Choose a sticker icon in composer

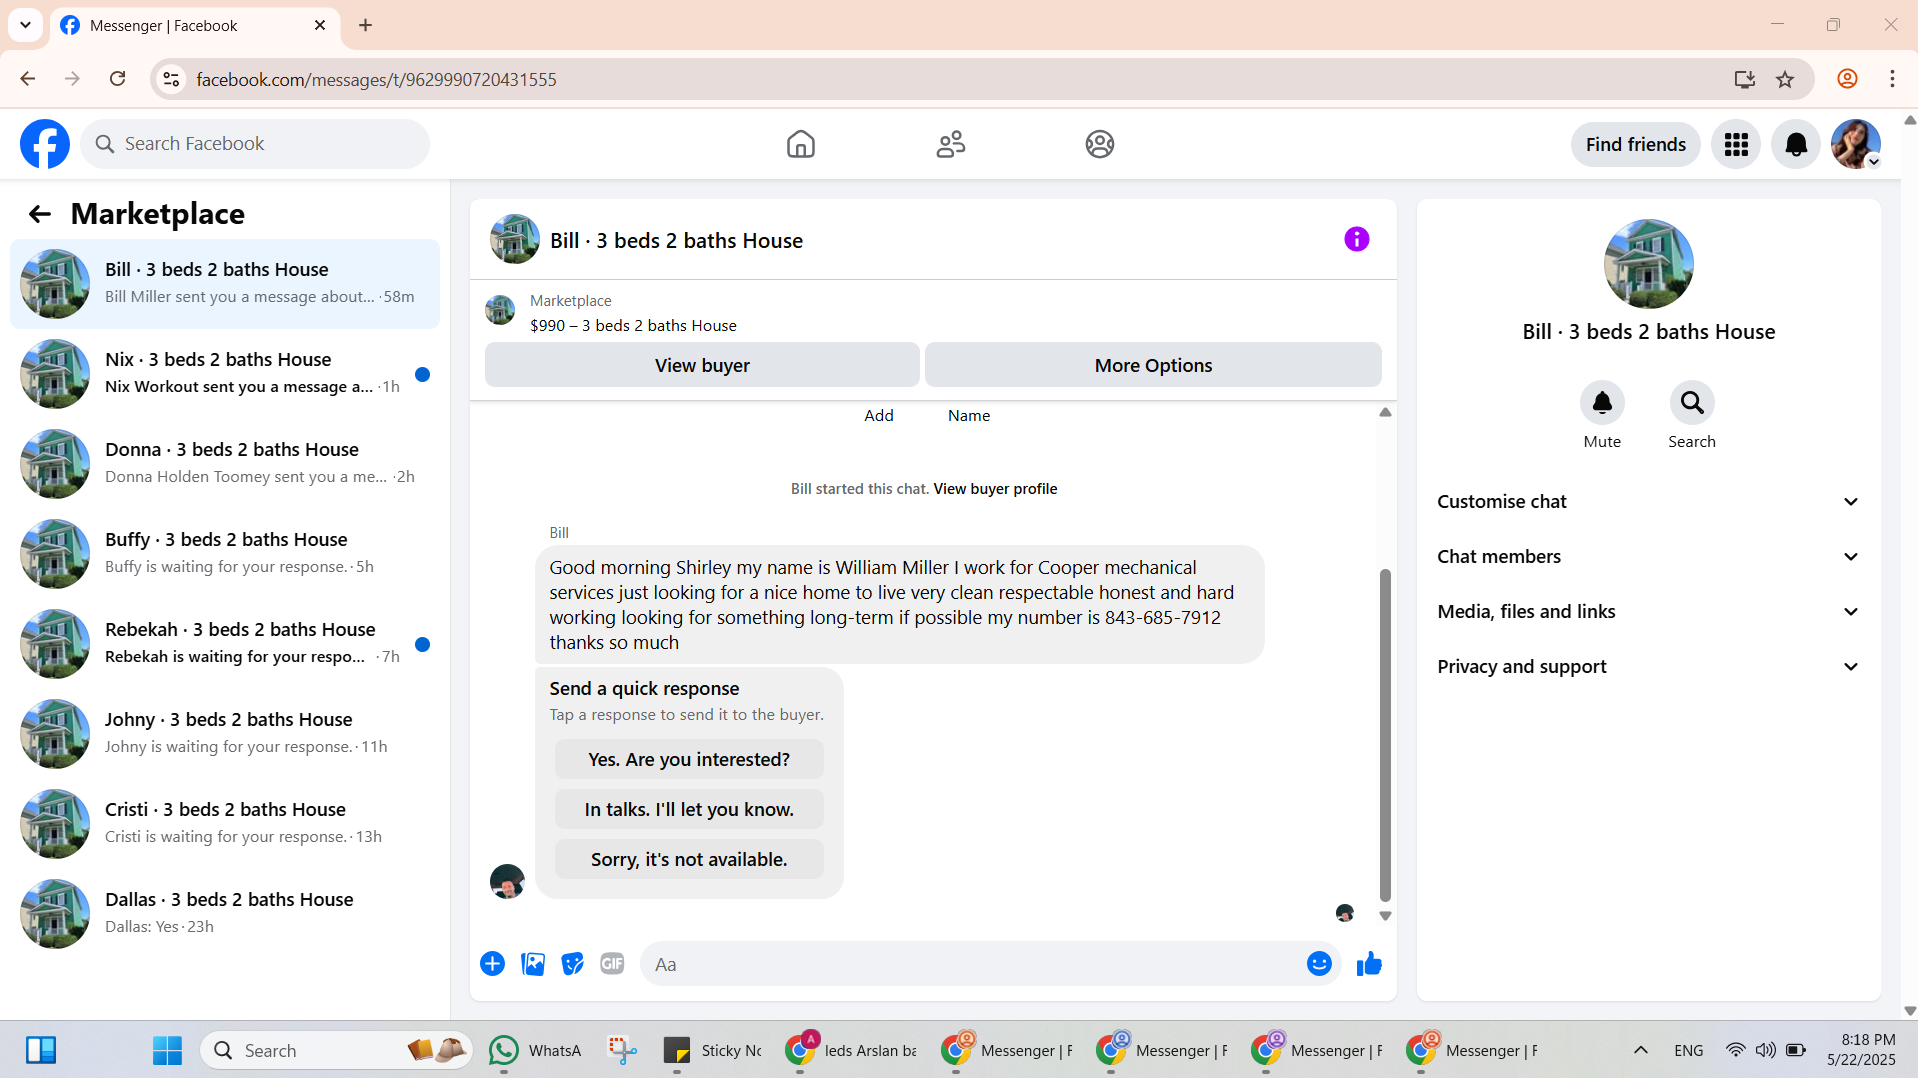pyautogui.click(x=572, y=964)
